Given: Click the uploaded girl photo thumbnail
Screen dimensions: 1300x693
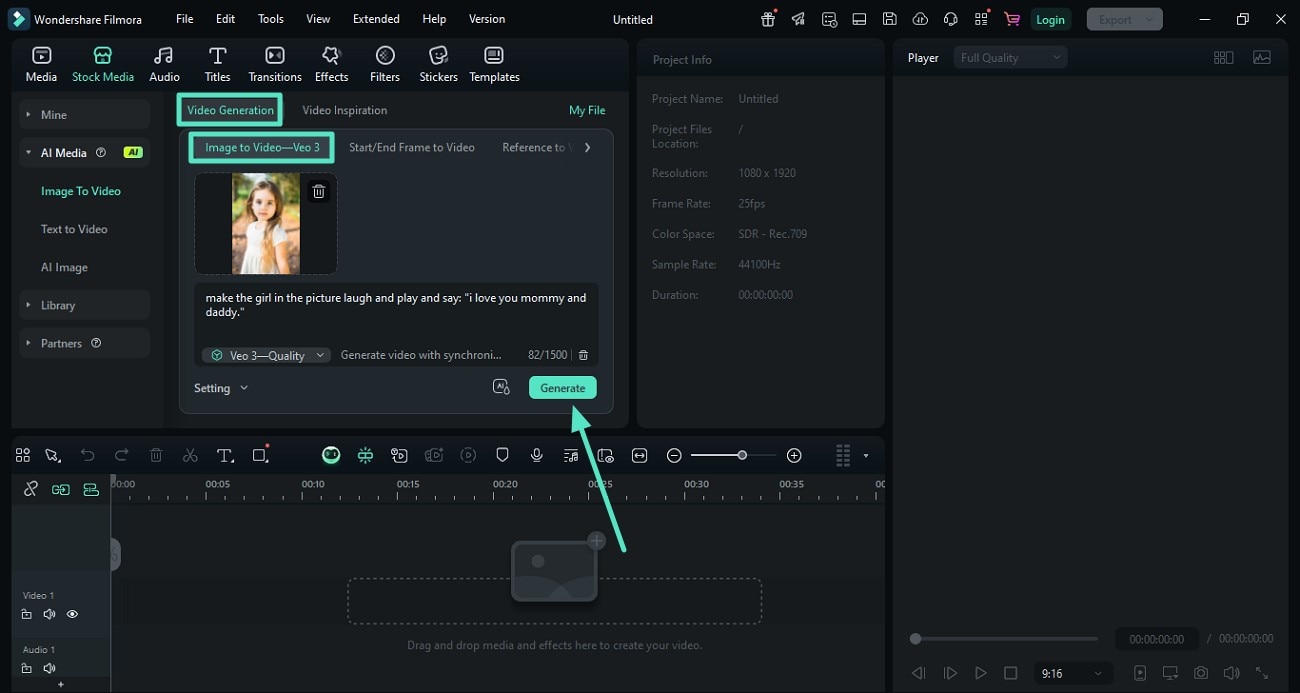Looking at the screenshot, I should [266, 223].
